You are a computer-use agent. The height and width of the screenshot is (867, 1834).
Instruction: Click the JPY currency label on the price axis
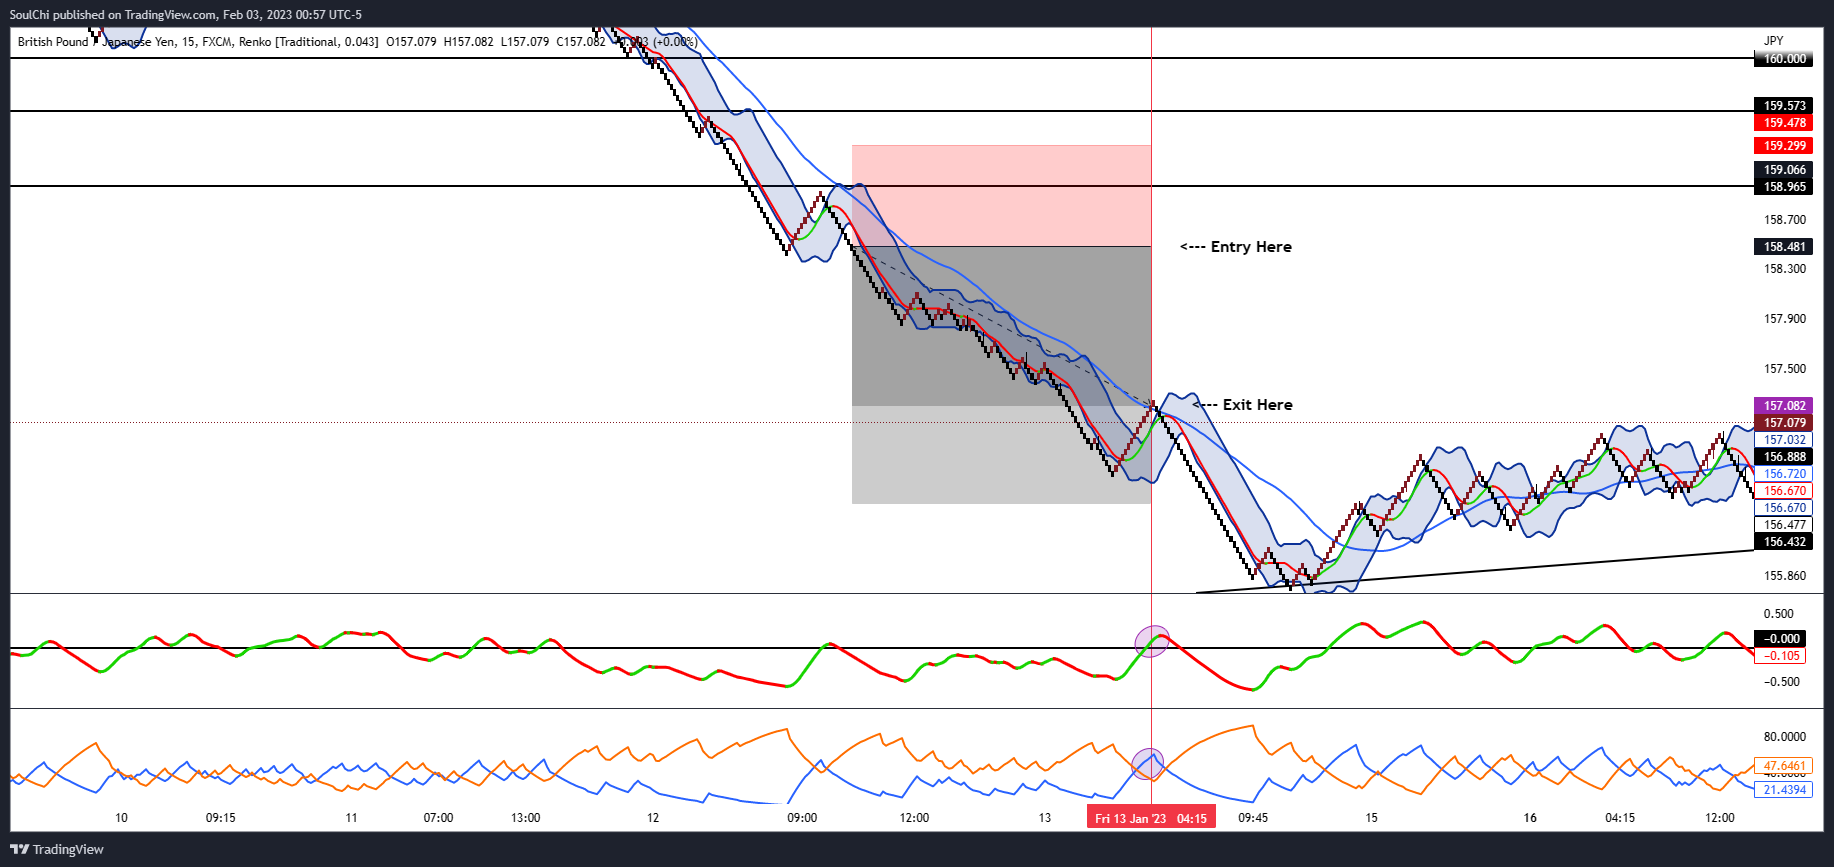[x=1773, y=41]
